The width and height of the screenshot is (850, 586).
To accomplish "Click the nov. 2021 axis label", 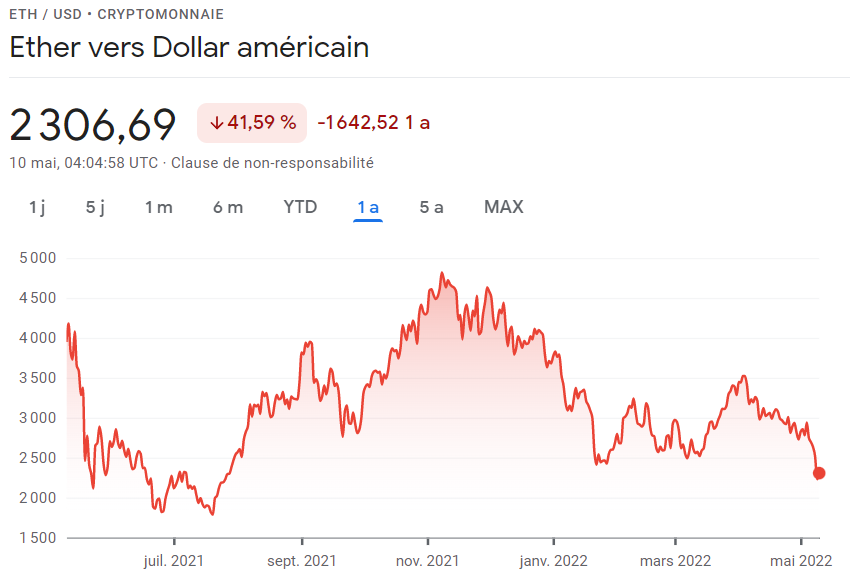I will coord(427,561).
